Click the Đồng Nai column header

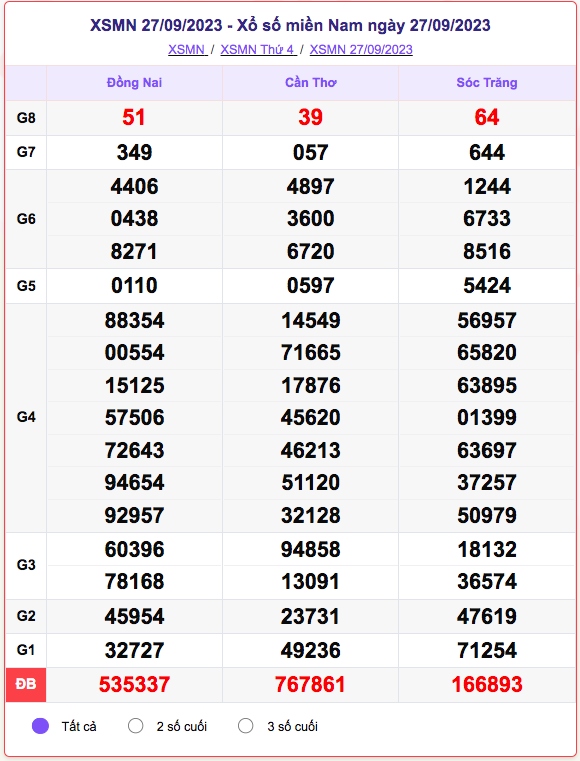pos(134,83)
